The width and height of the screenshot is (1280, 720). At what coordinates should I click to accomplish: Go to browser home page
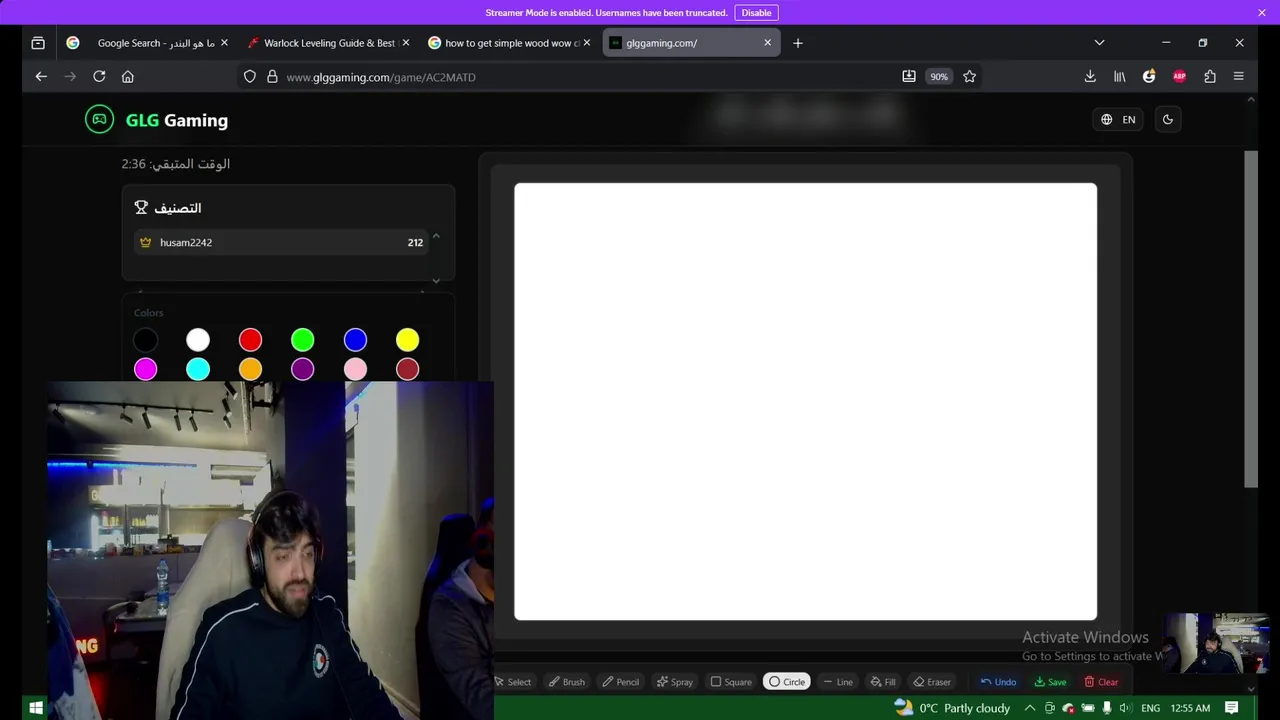(128, 76)
